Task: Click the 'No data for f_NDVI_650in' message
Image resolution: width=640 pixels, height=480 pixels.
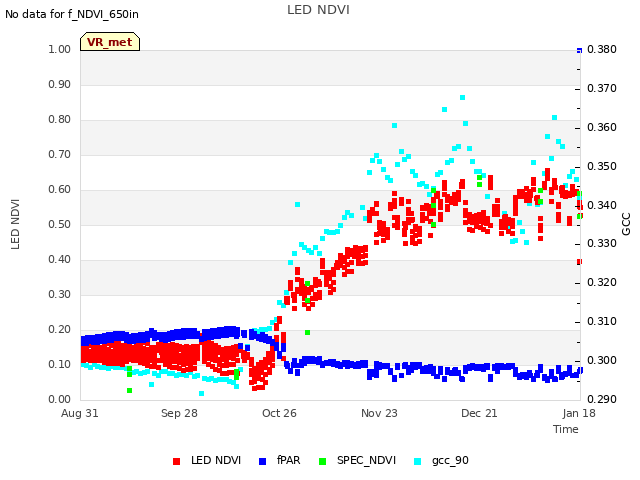Action: point(72,14)
